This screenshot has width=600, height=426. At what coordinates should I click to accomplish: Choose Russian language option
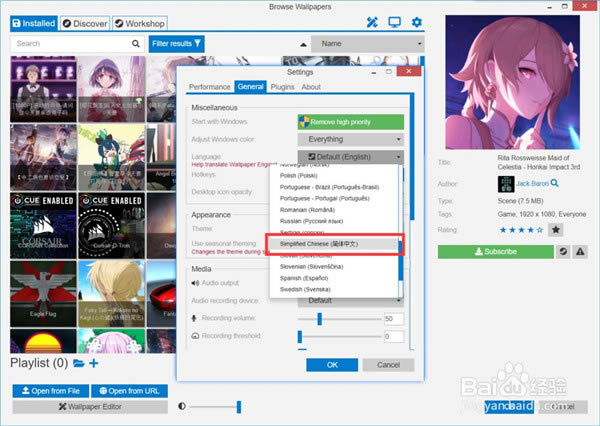[334, 221]
